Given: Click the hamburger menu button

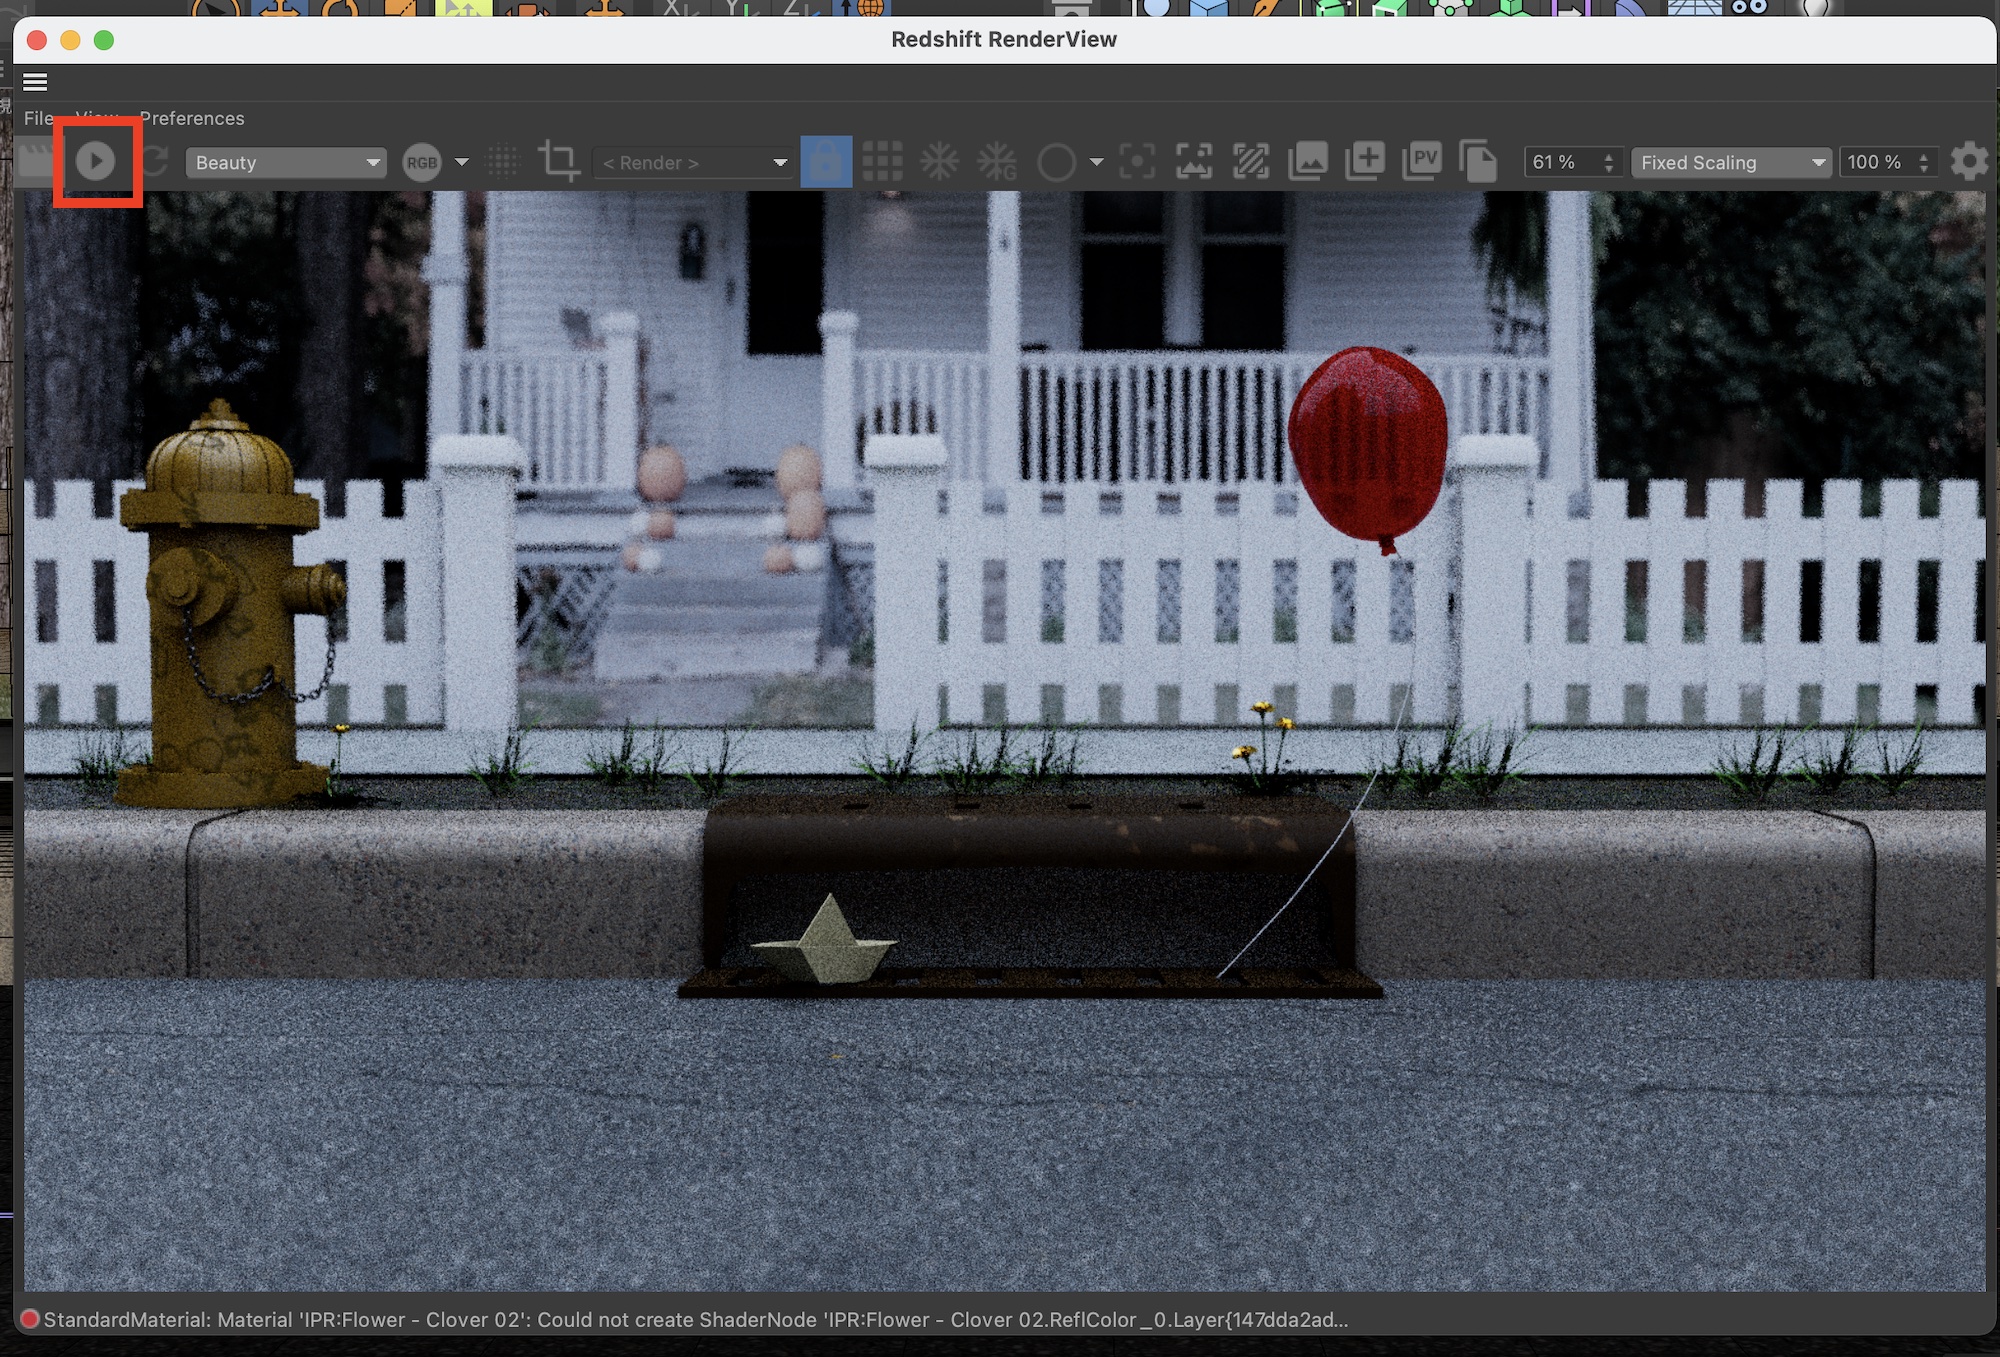Looking at the screenshot, I should point(35,82).
